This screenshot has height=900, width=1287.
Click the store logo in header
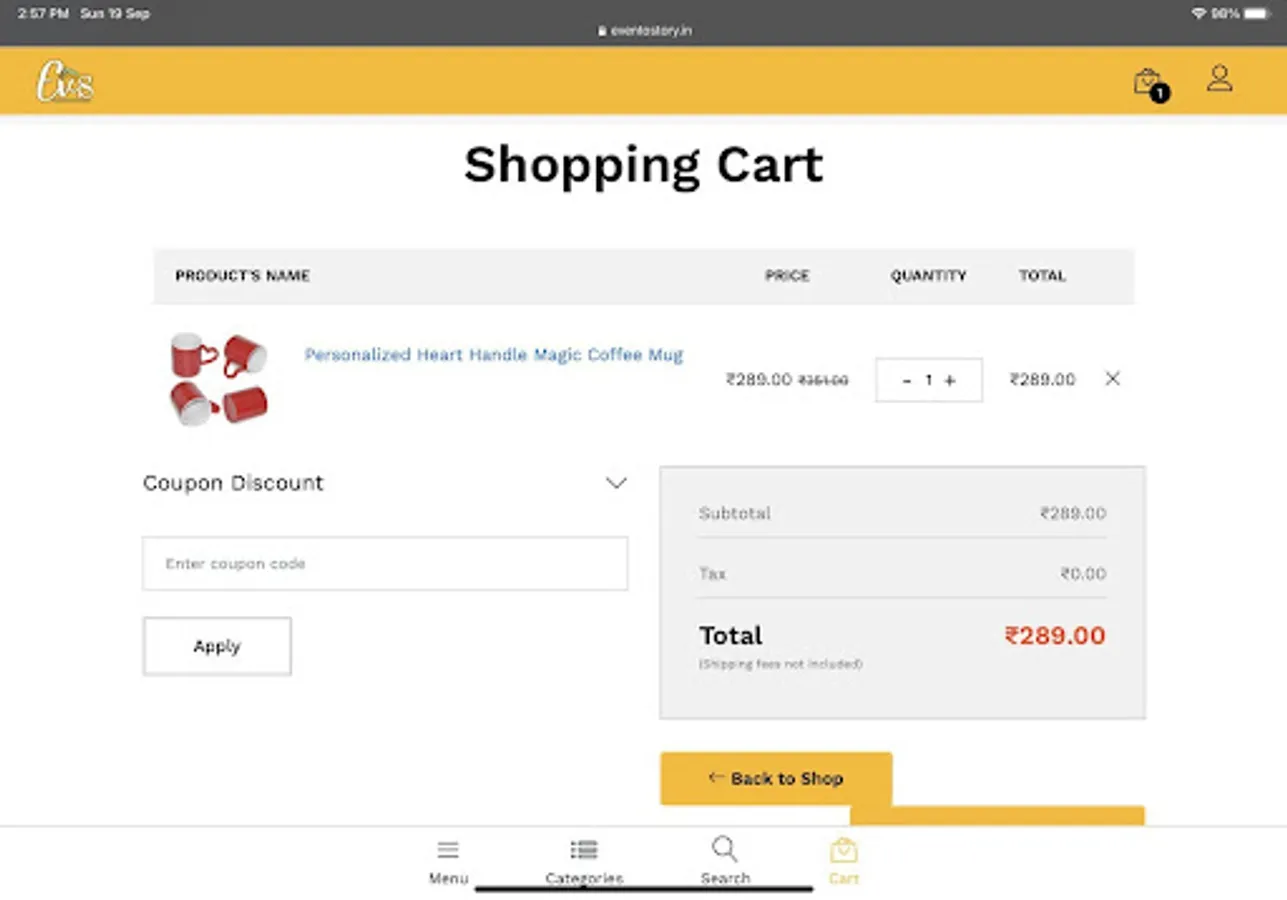(65, 82)
